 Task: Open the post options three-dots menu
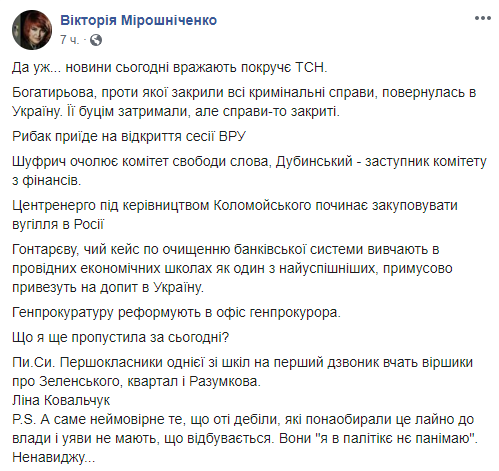tap(483, 18)
